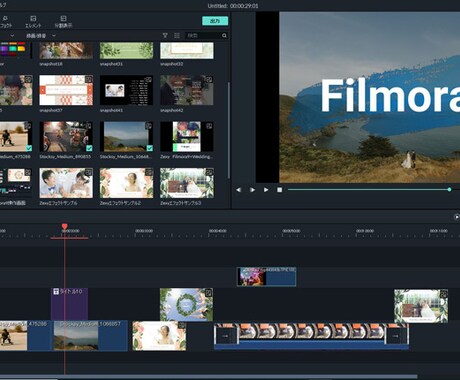Select the Stocksy 475288 clip on timeline
Viewport: 460px width, 380px height.
[x=25, y=335]
